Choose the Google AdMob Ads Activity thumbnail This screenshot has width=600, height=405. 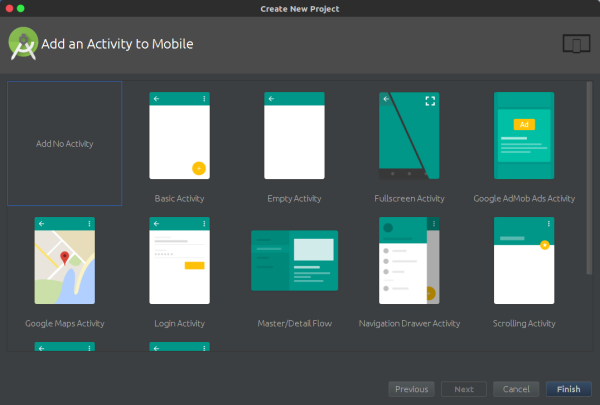click(x=524, y=136)
